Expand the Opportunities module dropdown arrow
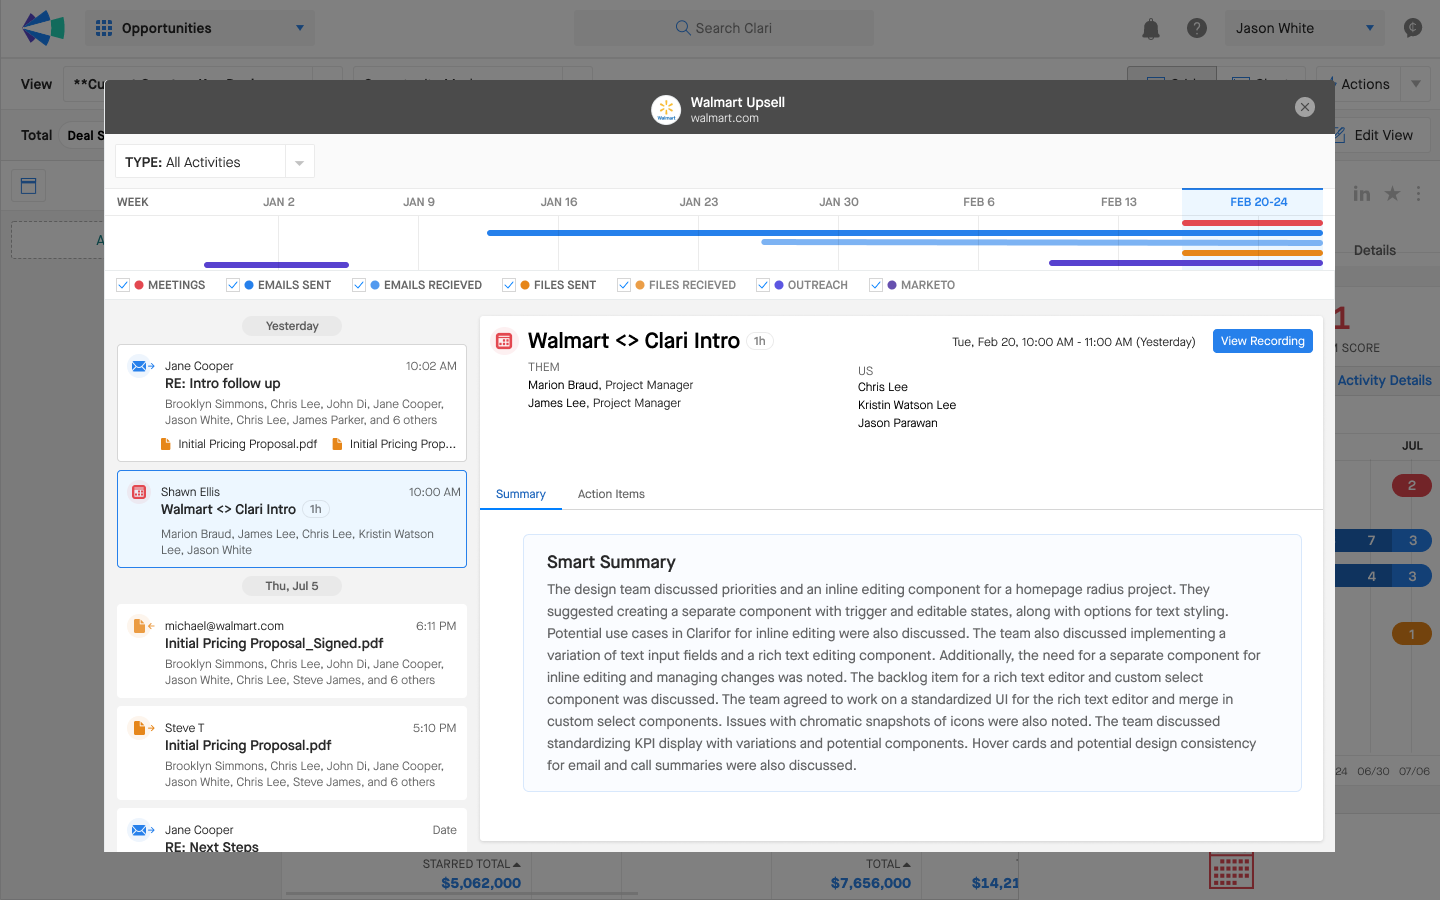The width and height of the screenshot is (1440, 900). [300, 28]
